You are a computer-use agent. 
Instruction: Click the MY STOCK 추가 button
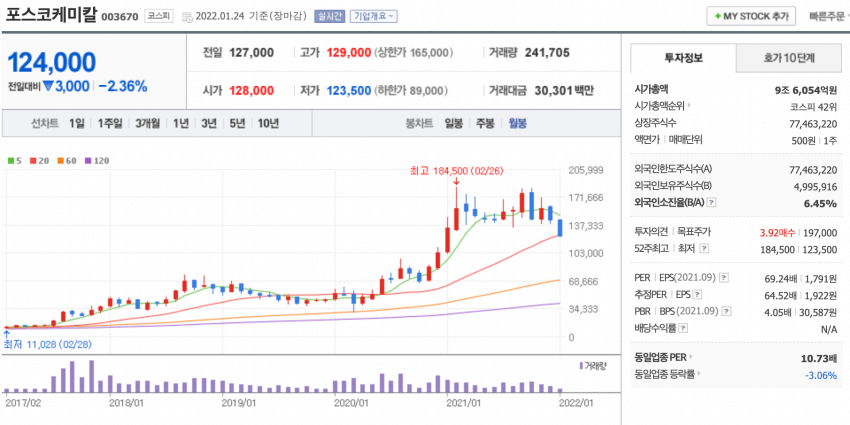[751, 16]
